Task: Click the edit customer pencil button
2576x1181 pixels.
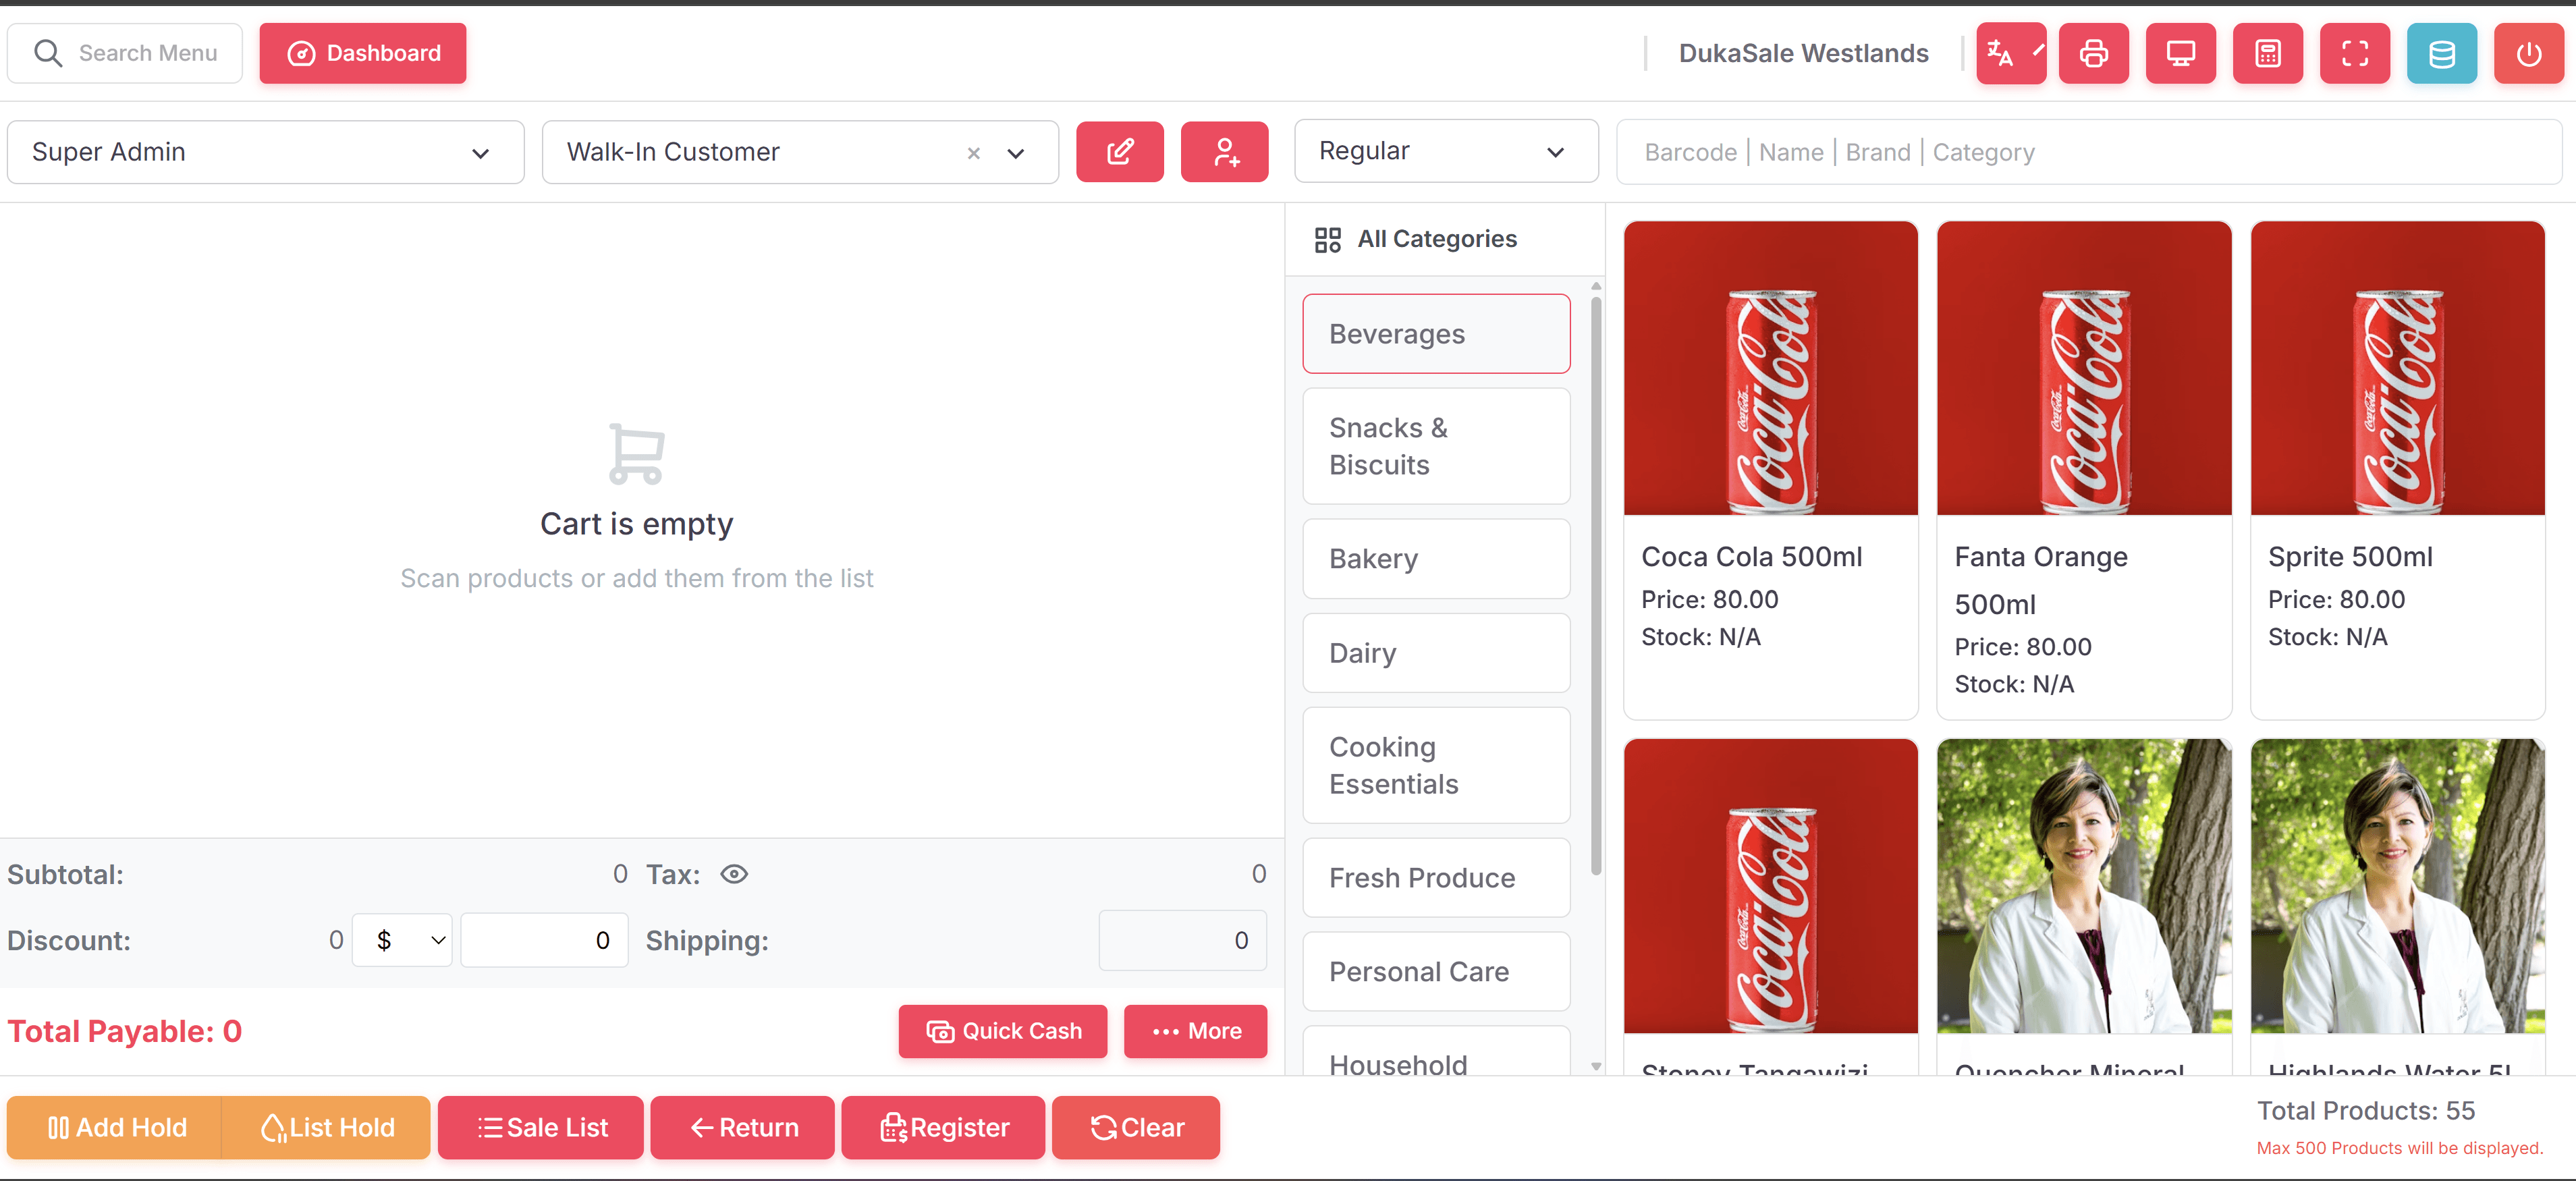Action: coord(1119,152)
